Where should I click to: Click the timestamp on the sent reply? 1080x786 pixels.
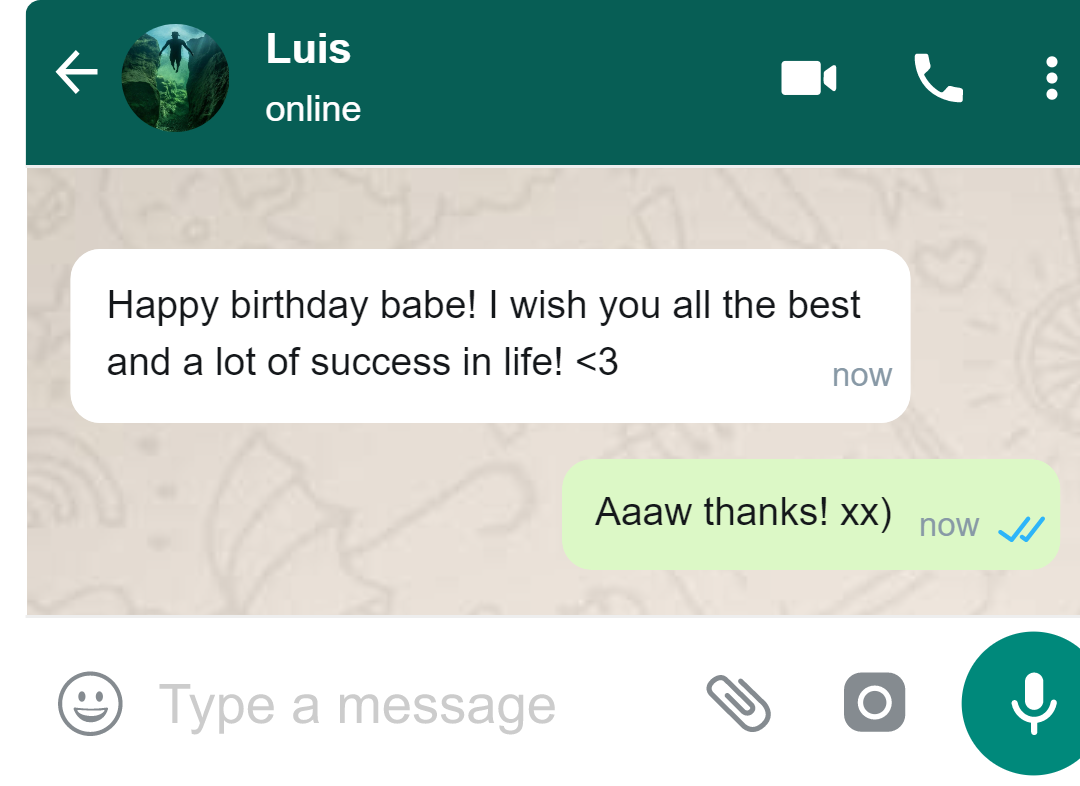coord(948,526)
